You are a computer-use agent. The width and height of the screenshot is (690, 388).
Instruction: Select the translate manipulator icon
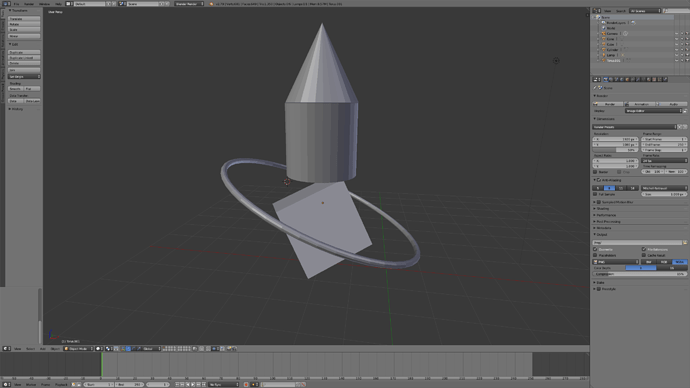(128, 349)
